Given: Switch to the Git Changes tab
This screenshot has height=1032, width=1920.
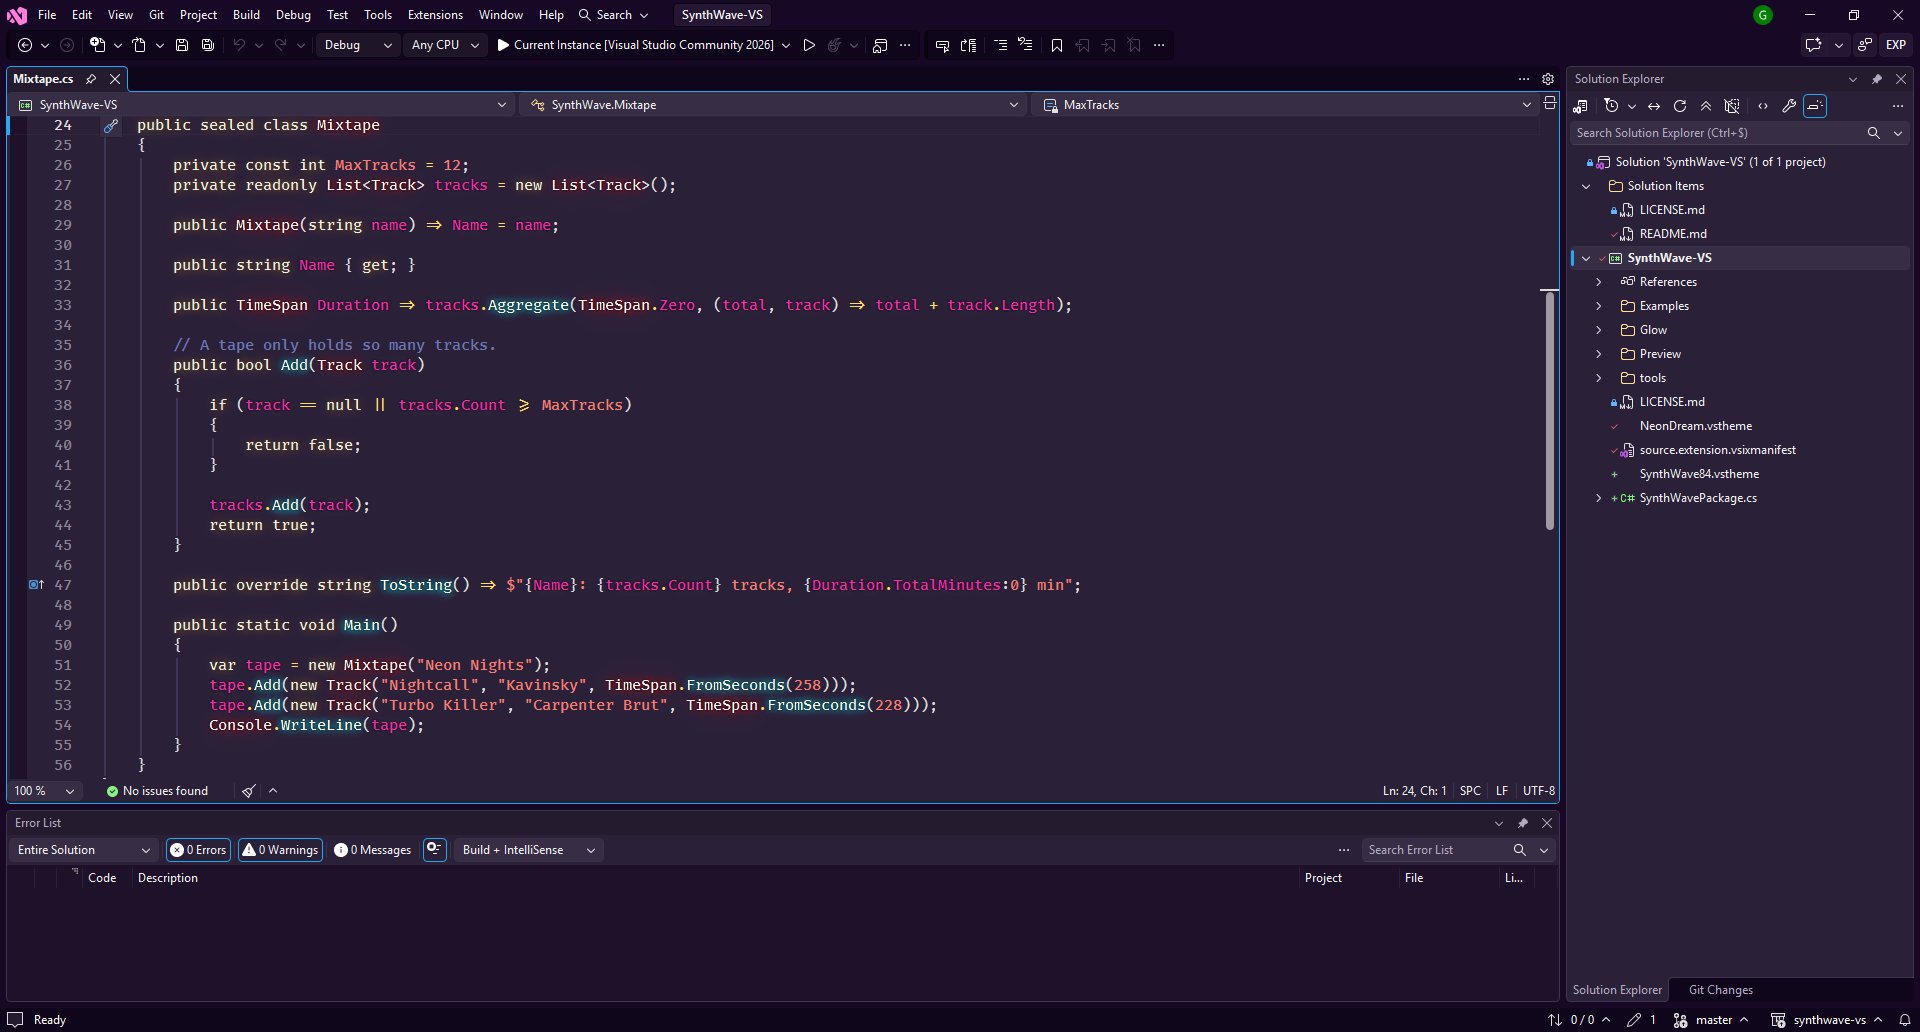Looking at the screenshot, I should [1720, 990].
